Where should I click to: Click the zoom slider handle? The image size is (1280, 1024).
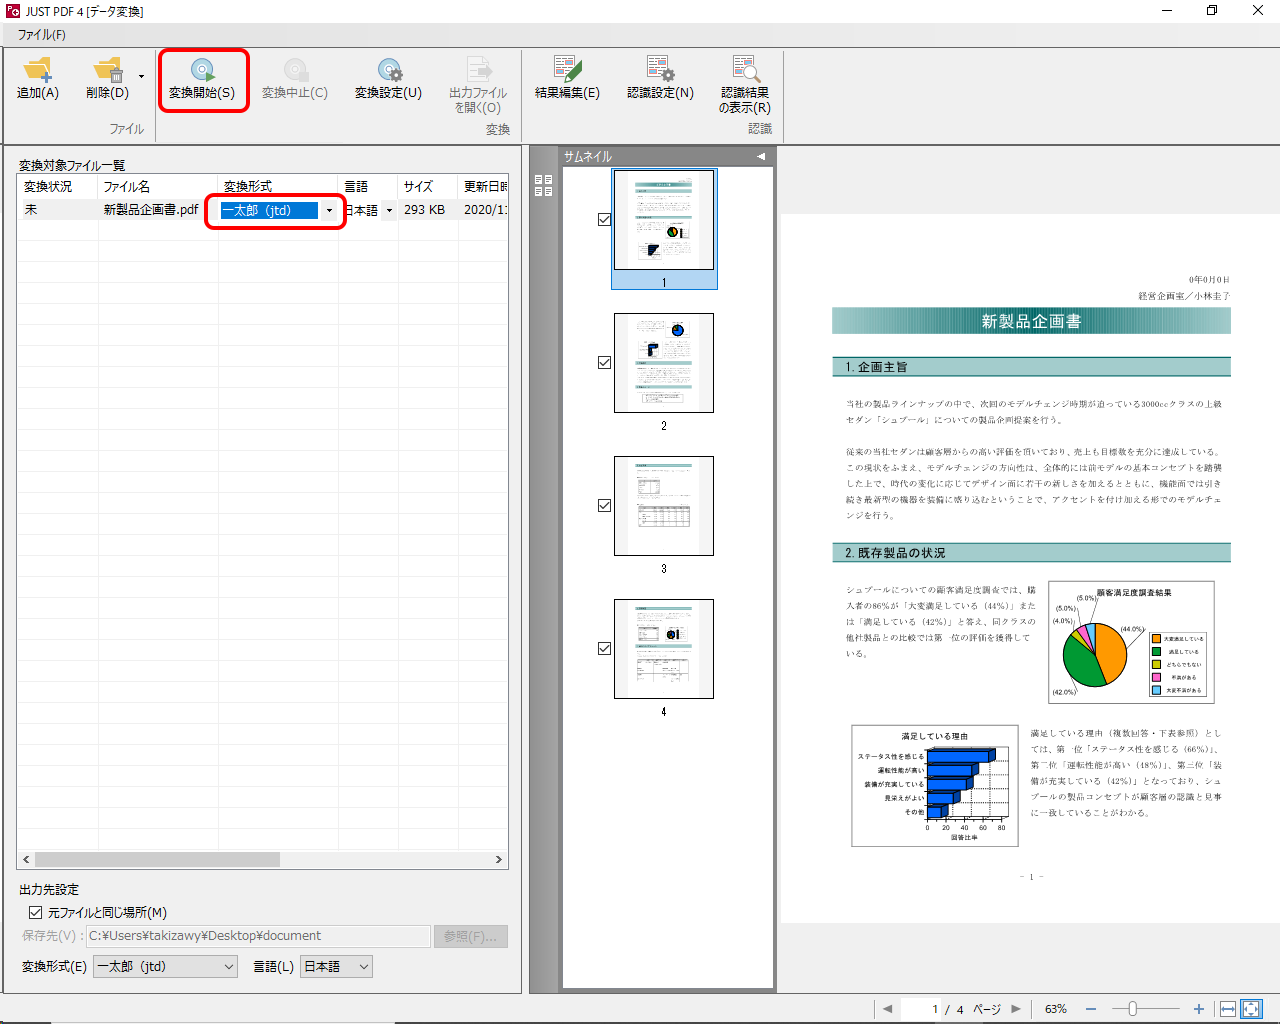click(x=1133, y=1009)
